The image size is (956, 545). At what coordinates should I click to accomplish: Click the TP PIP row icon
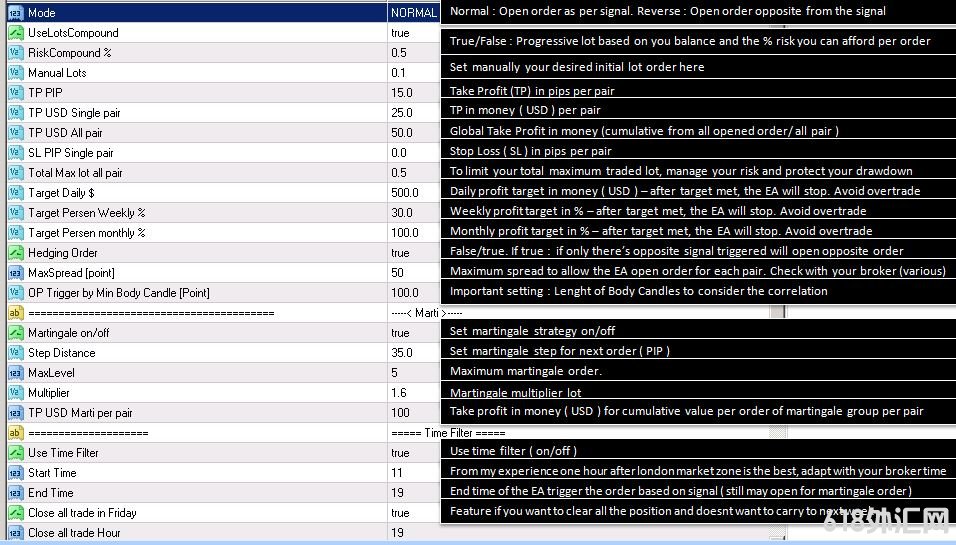coord(15,93)
